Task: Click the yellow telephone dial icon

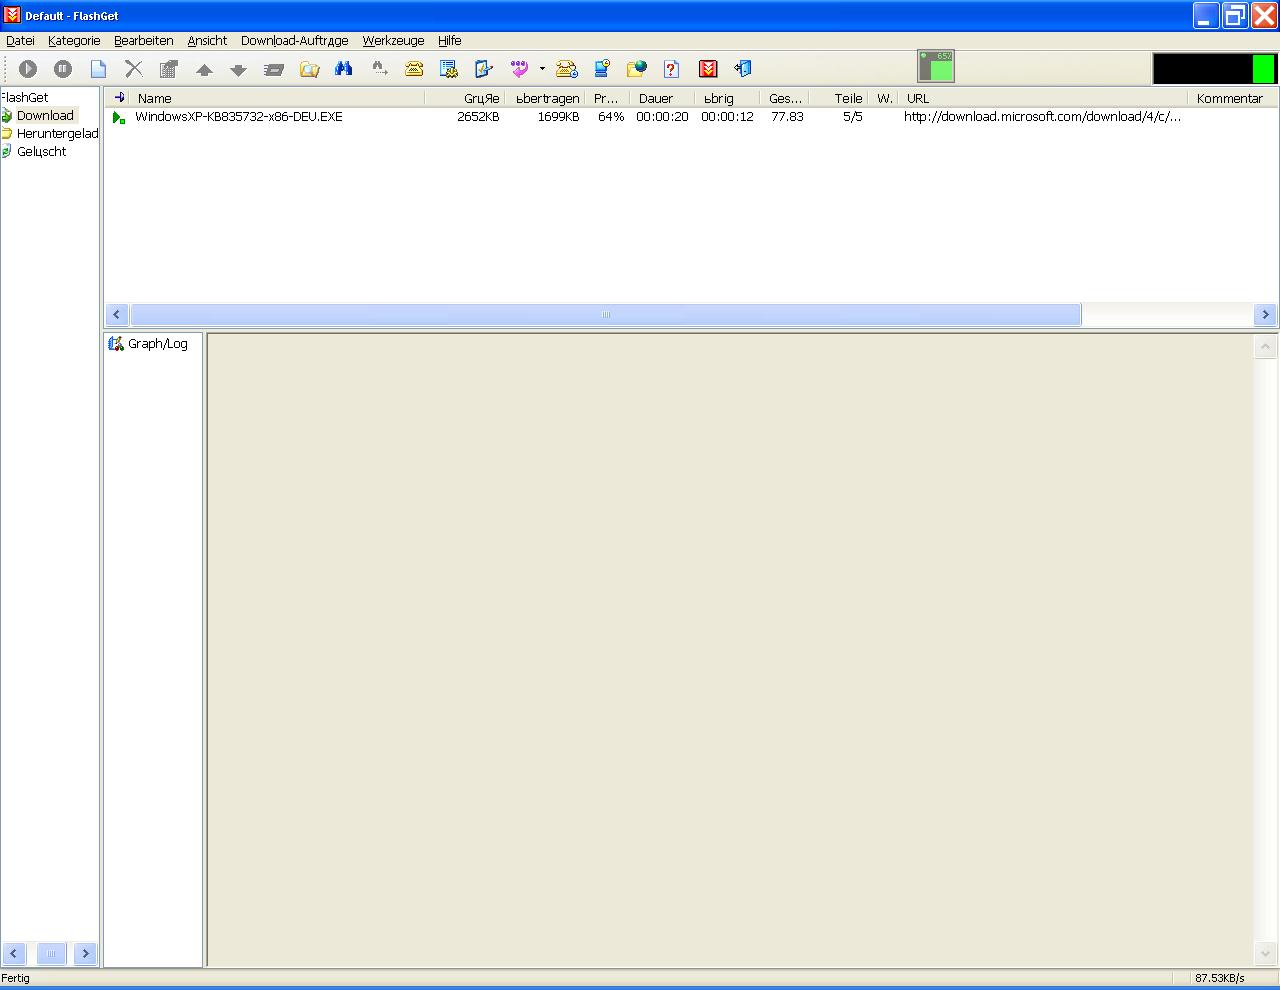Action: [x=414, y=69]
